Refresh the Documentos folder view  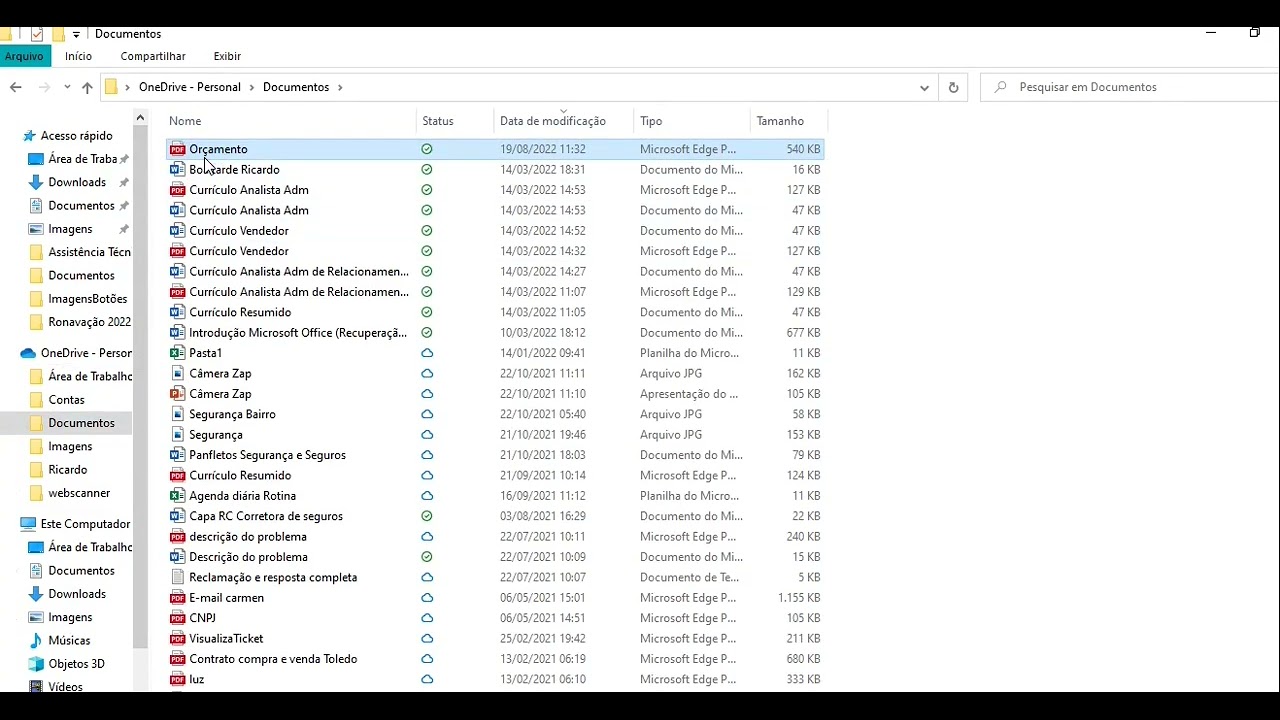(953, 87)
